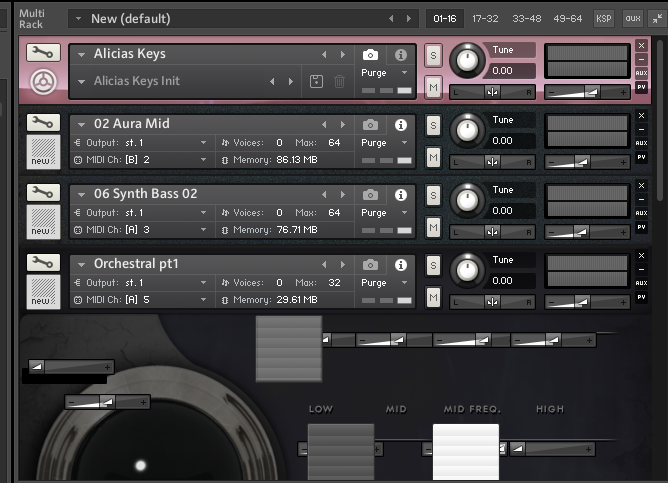Expand the 06 Synth Bass 02 name menu
The image size is (668, 483).
pos(81,195)
